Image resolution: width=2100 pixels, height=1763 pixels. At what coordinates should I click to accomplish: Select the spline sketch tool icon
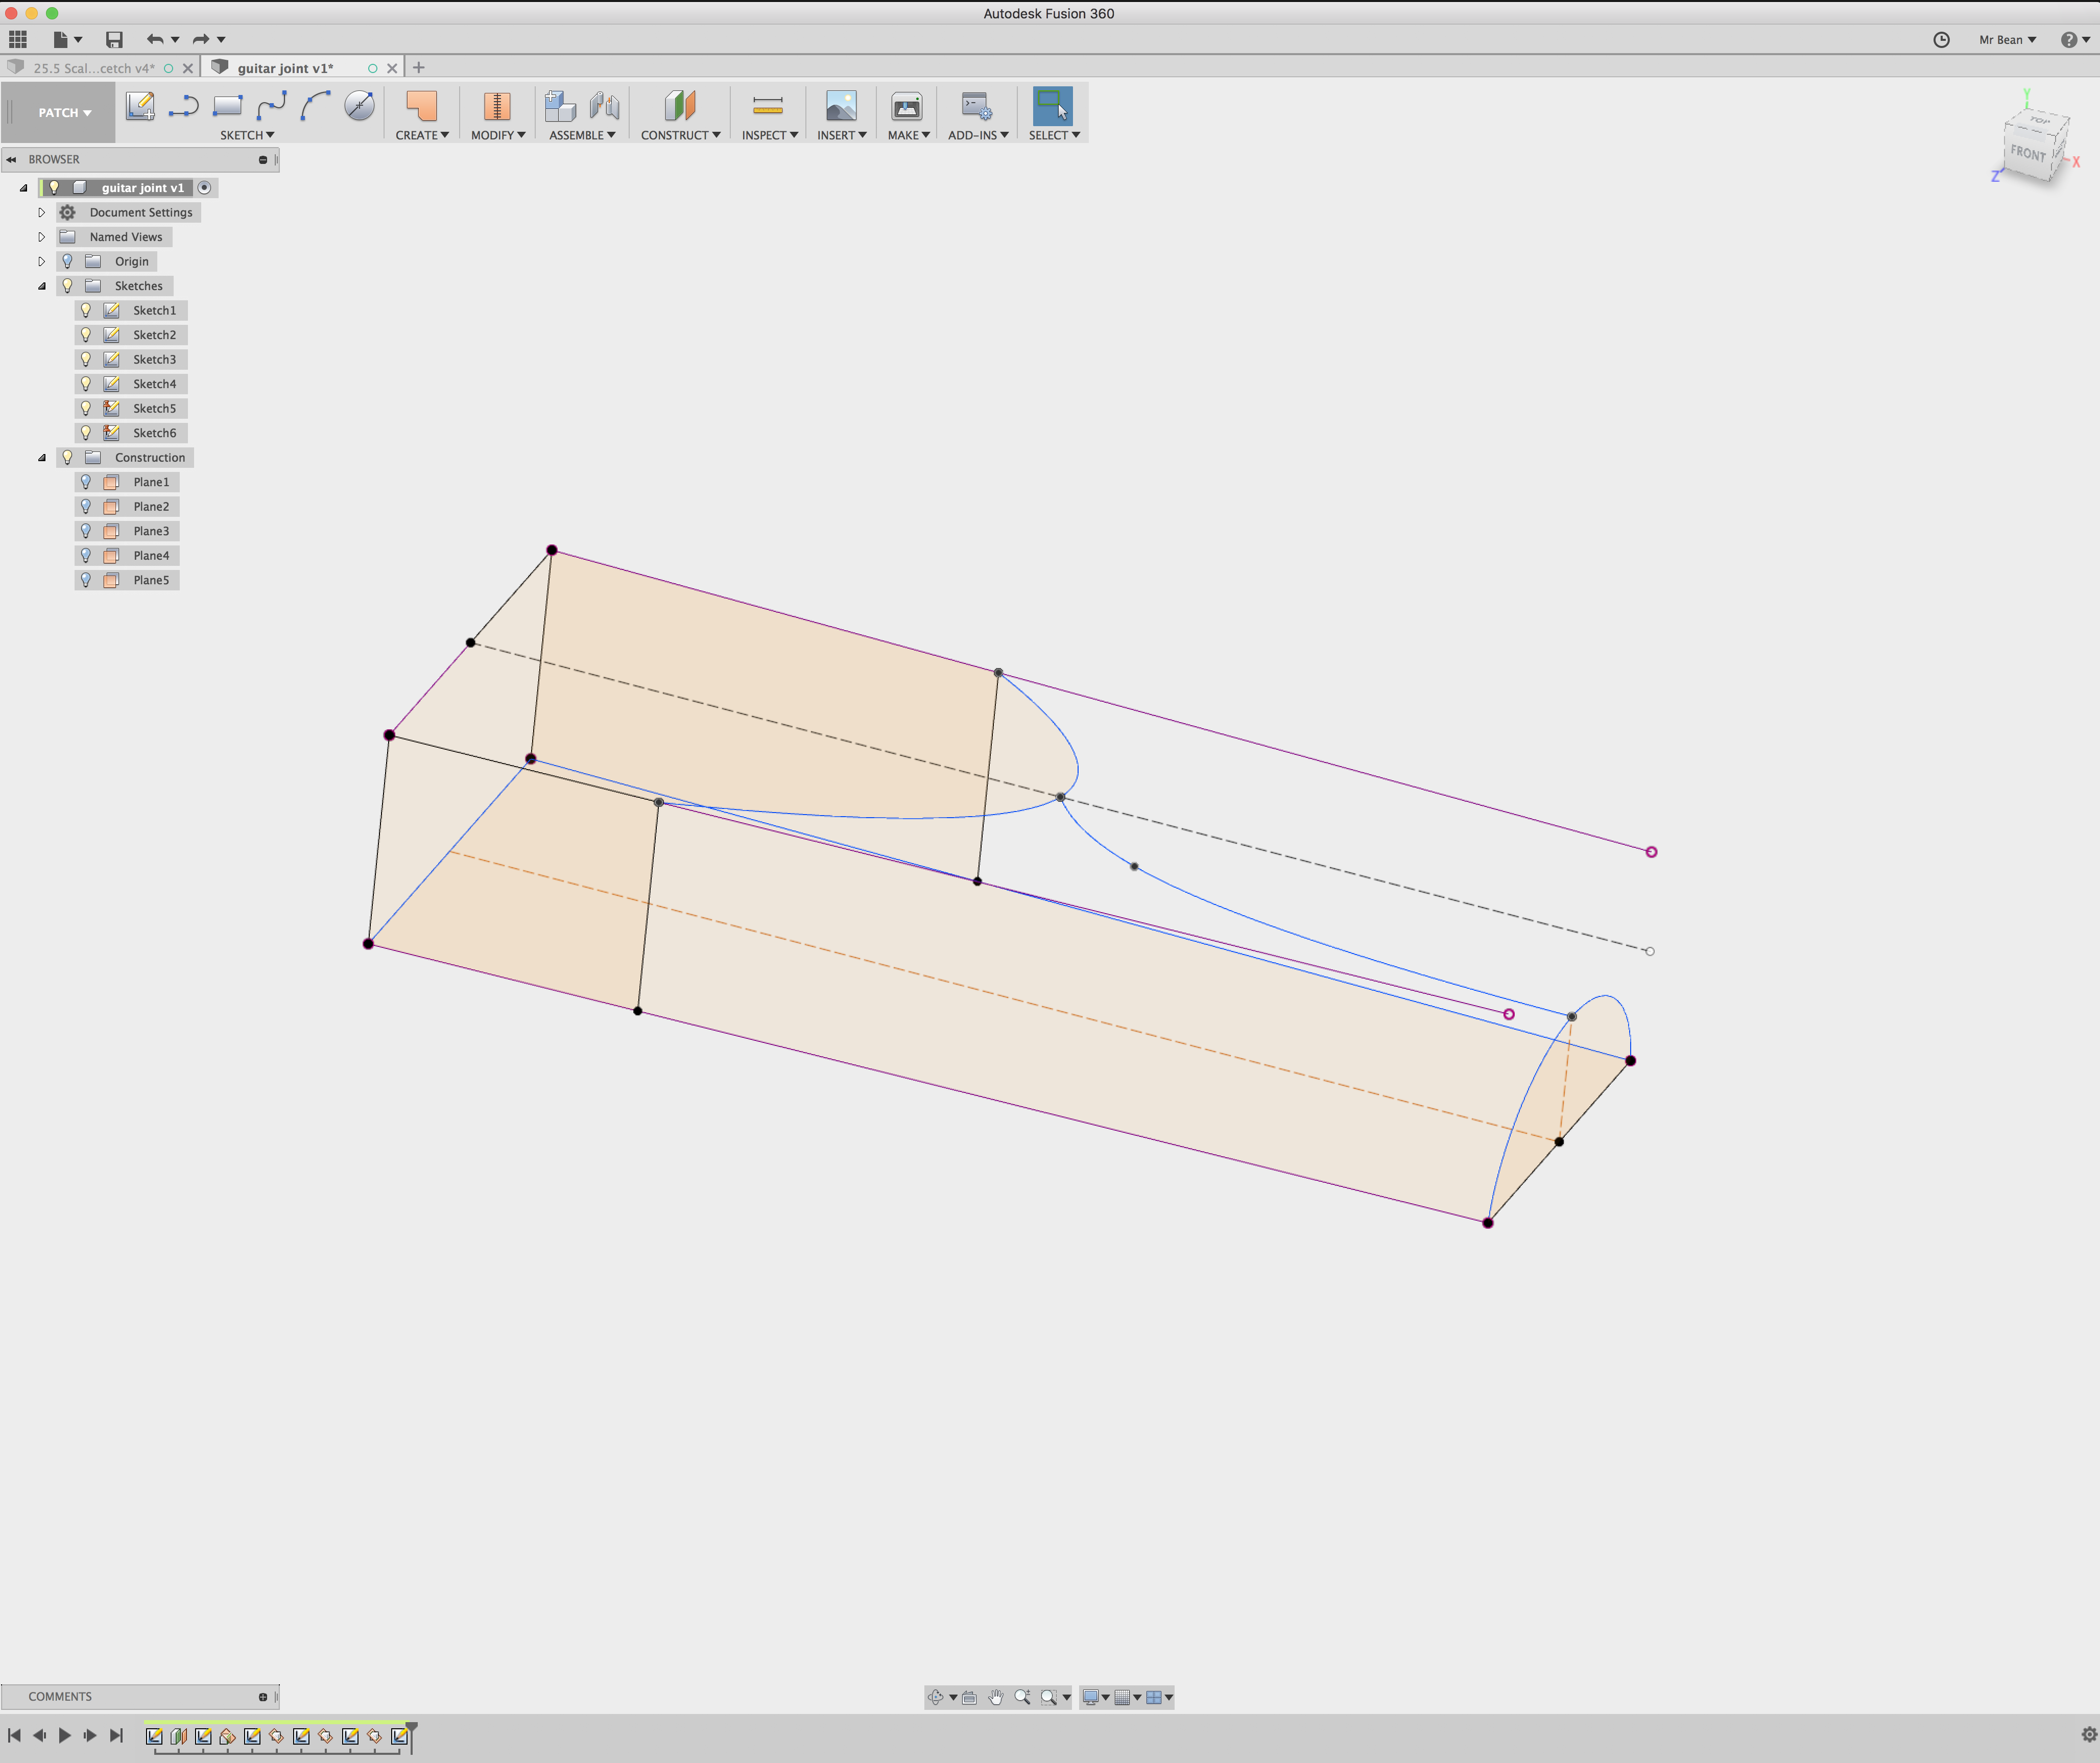click(272, 106)
